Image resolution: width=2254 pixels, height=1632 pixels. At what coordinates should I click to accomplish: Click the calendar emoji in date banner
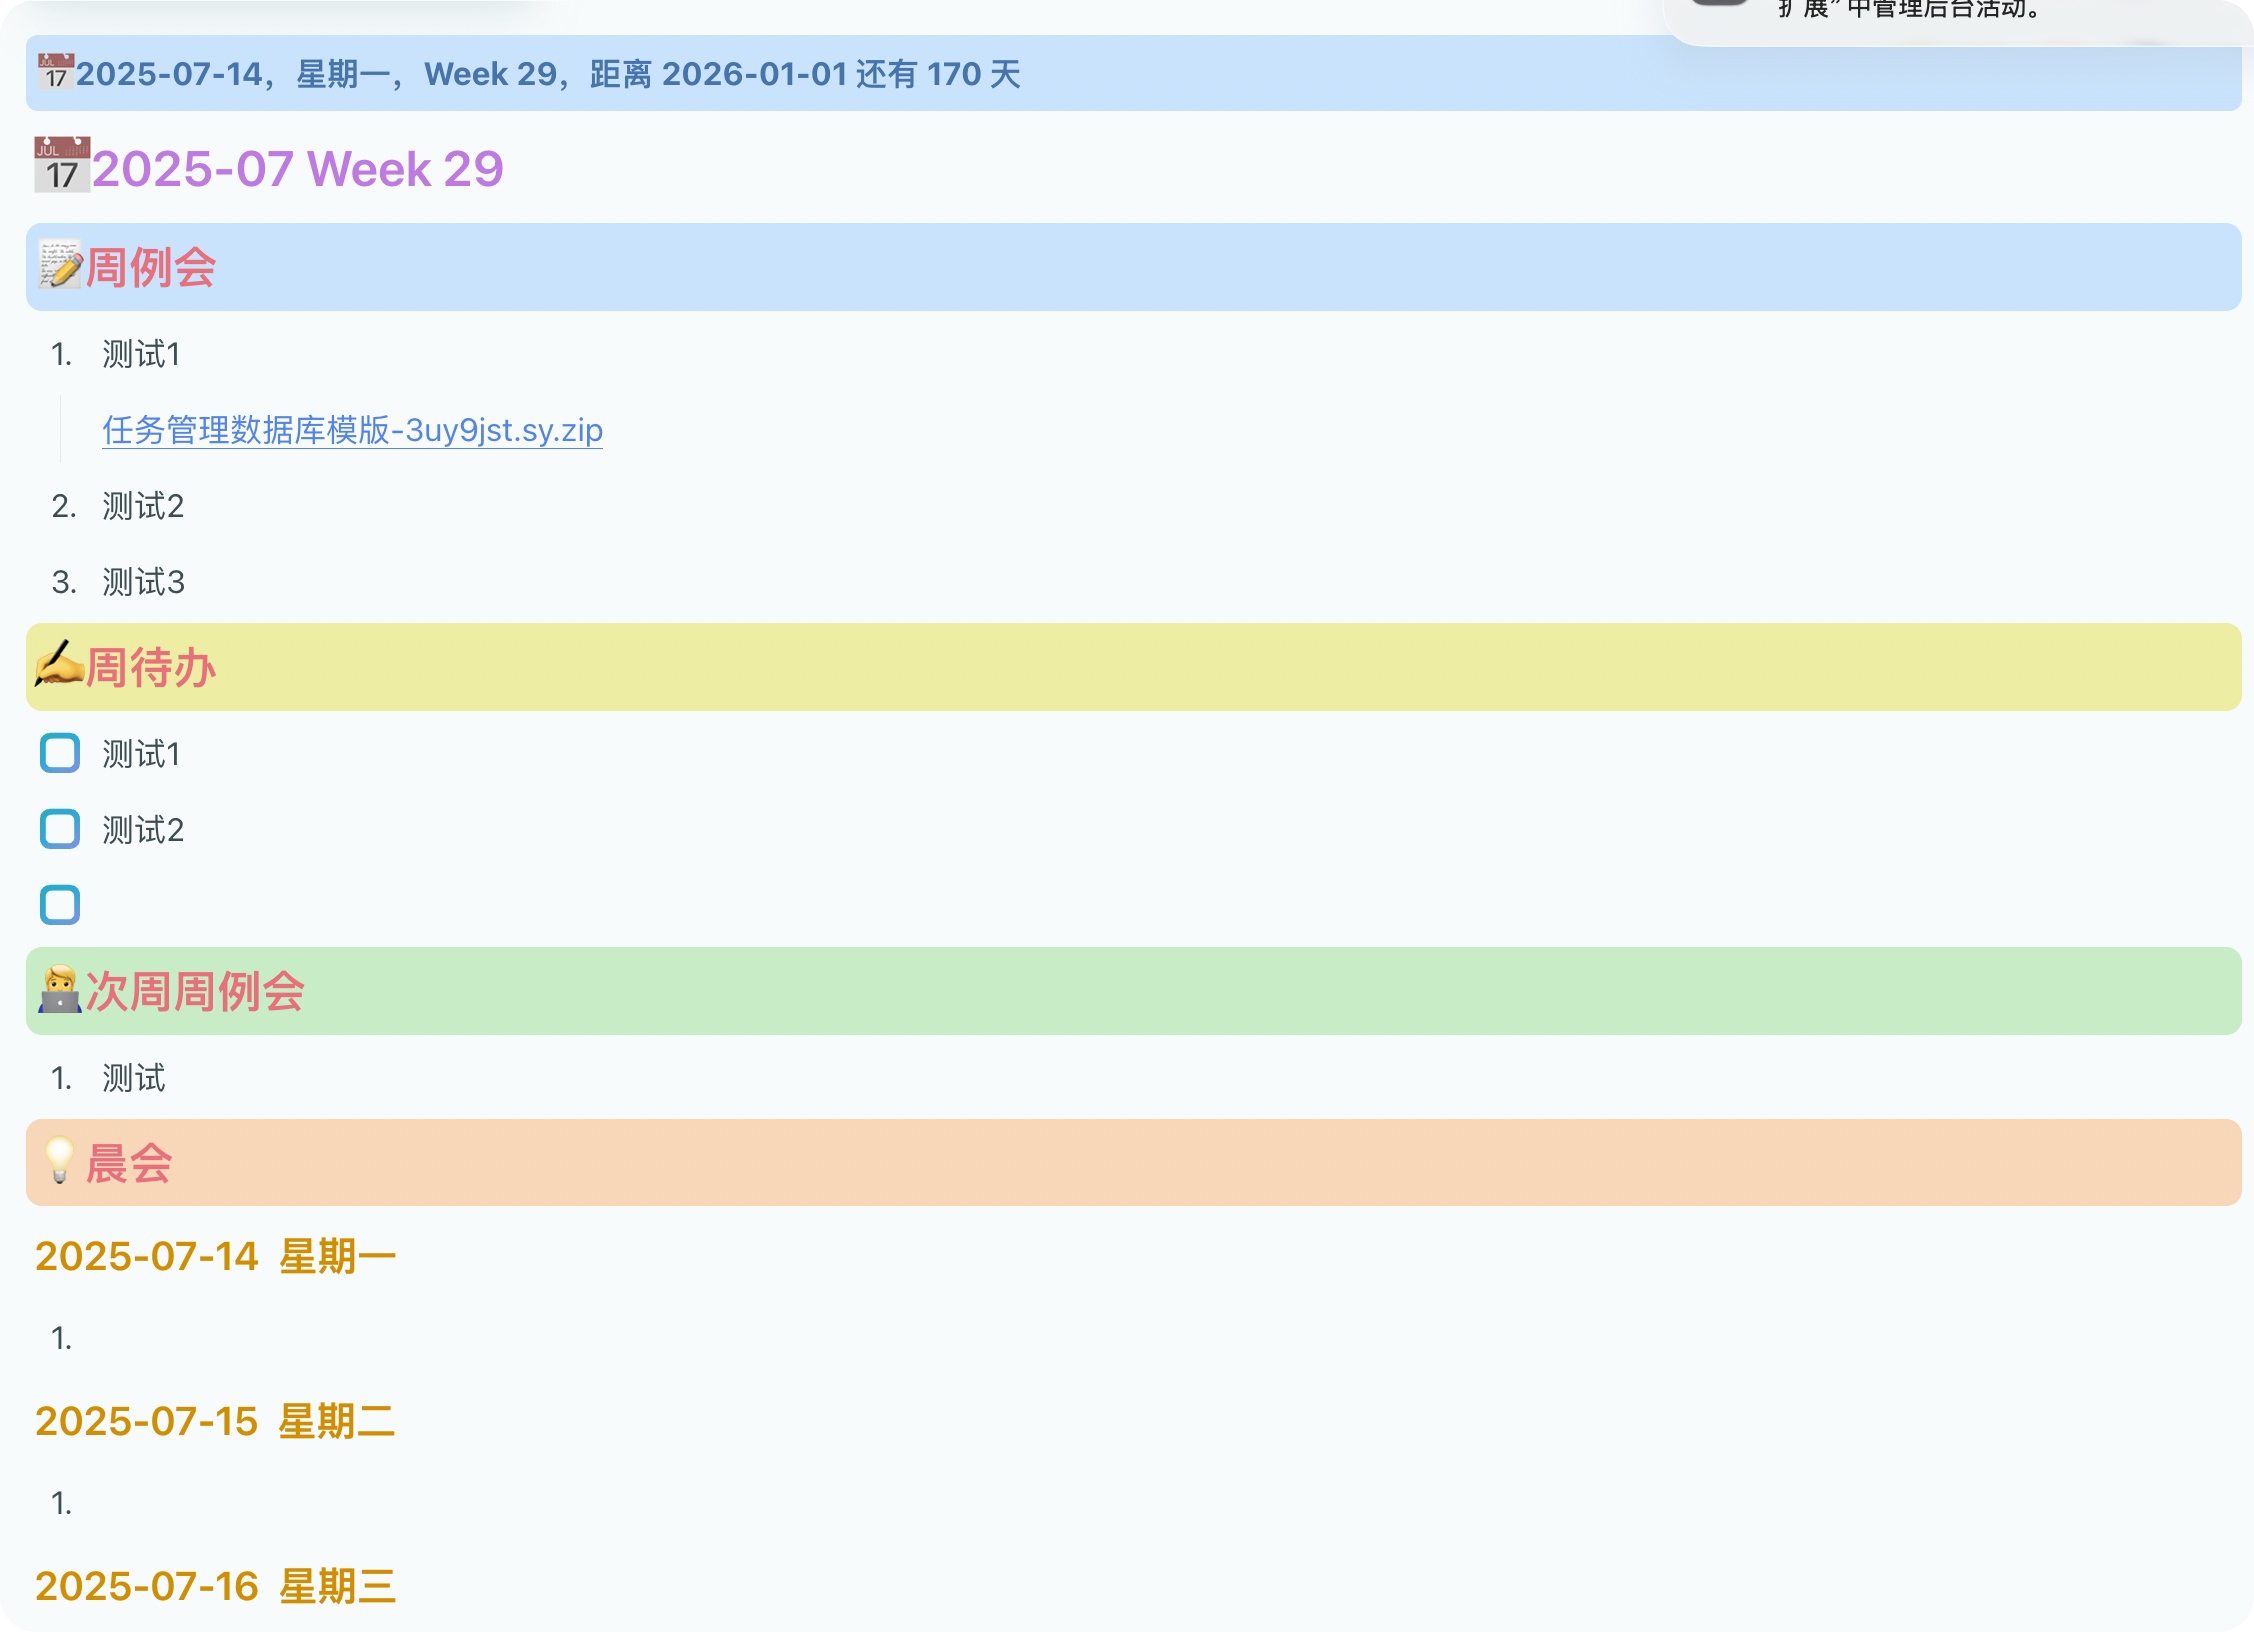point(56,73)
